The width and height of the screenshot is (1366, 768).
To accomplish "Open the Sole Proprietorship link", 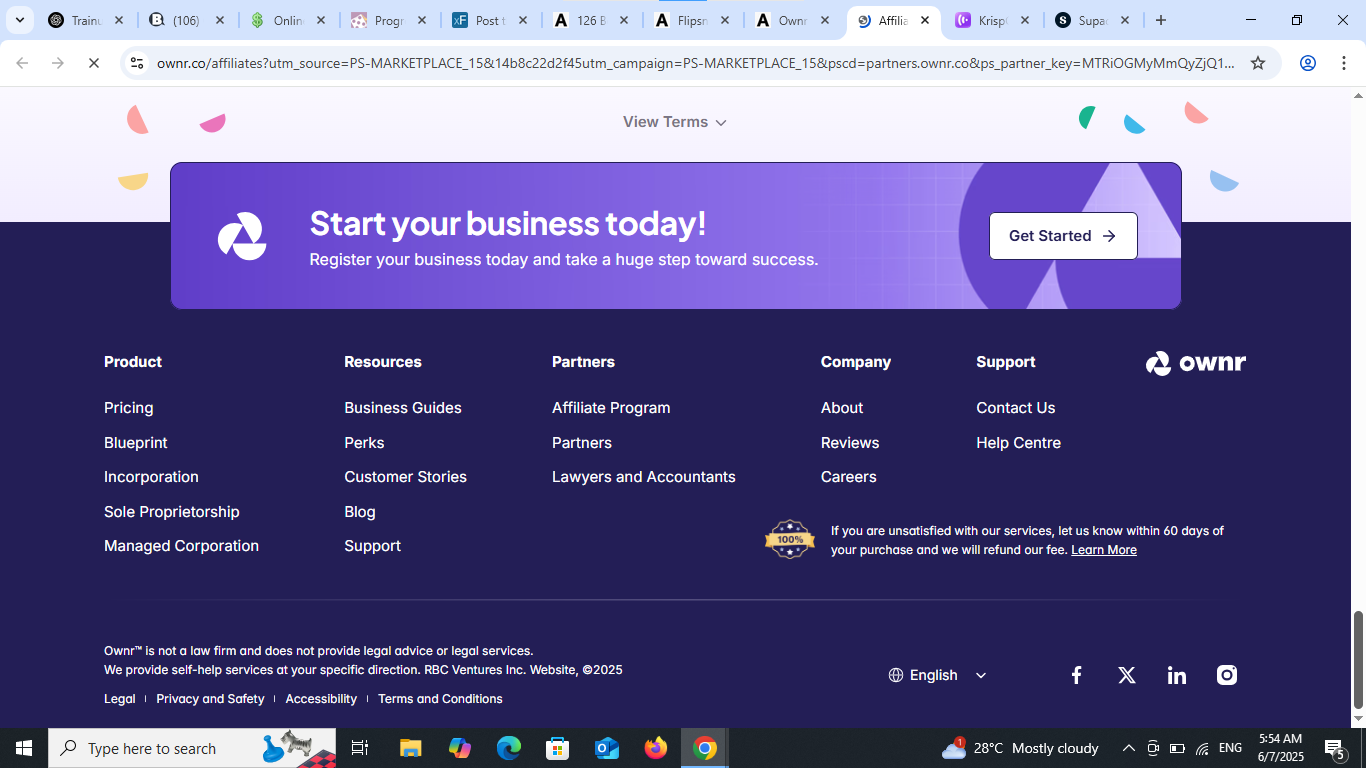I will 172,512.
